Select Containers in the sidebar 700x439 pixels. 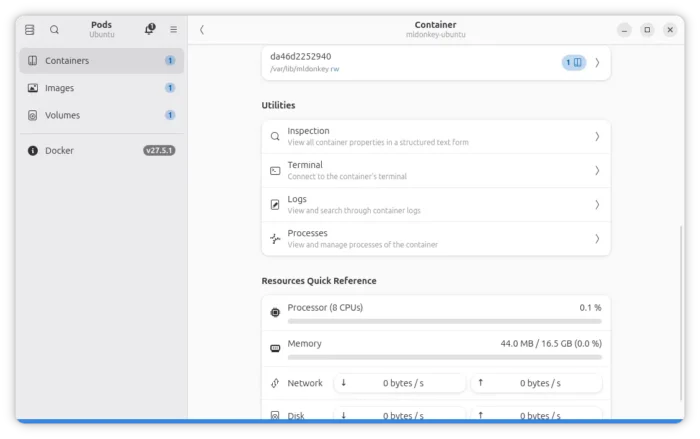coord(101,61)
